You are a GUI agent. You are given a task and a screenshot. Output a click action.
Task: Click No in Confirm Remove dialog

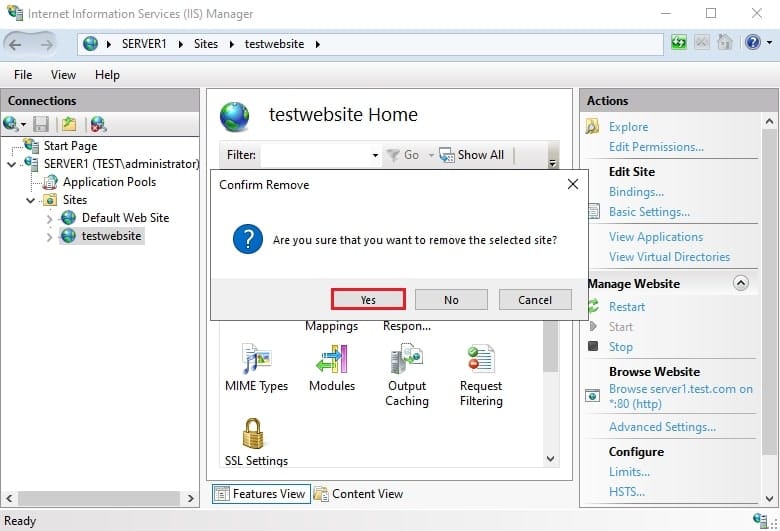point(451,300)
